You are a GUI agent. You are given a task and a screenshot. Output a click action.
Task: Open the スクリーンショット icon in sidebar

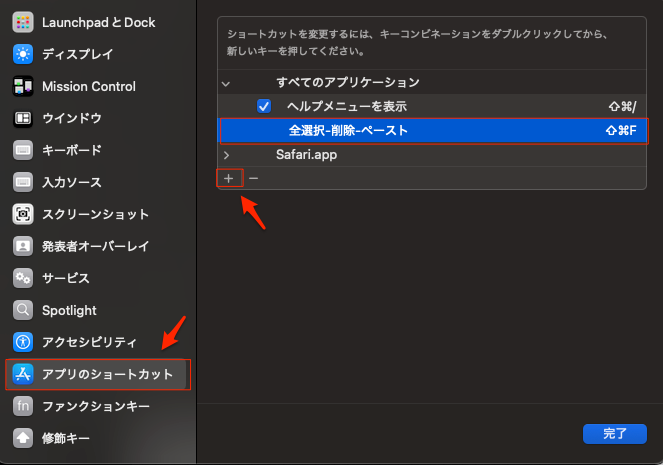[x=24, y=214]
